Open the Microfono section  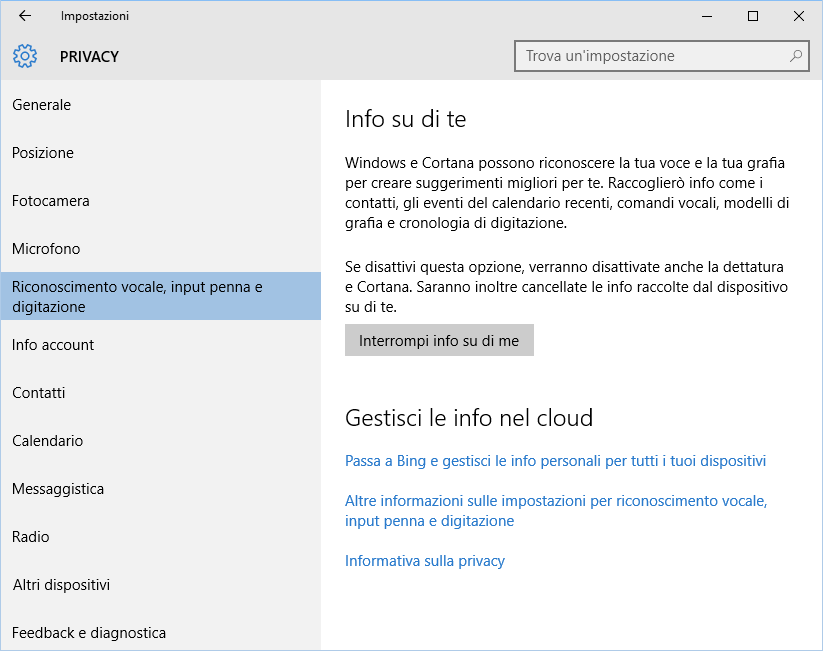[161, 249]
